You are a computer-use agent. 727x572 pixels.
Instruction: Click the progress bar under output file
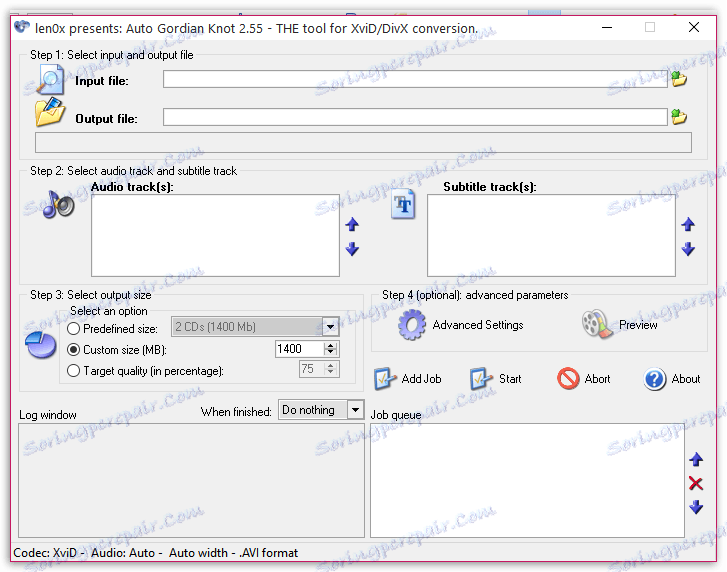pyautogui.click(x=364, y=142)
